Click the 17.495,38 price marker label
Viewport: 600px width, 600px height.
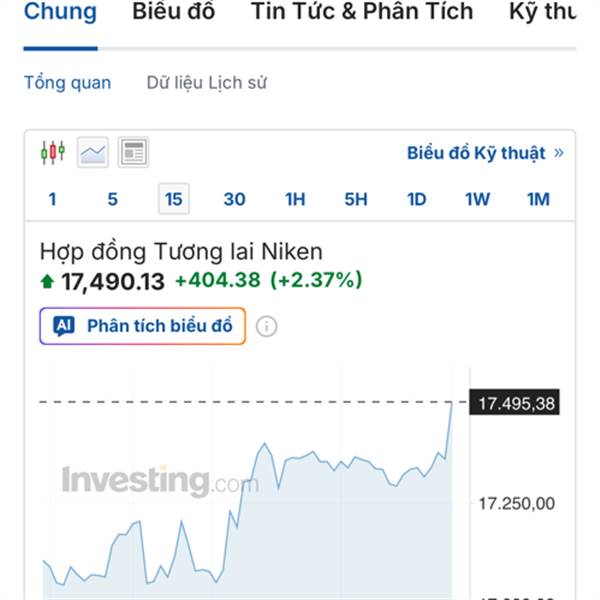pos(516,403)
